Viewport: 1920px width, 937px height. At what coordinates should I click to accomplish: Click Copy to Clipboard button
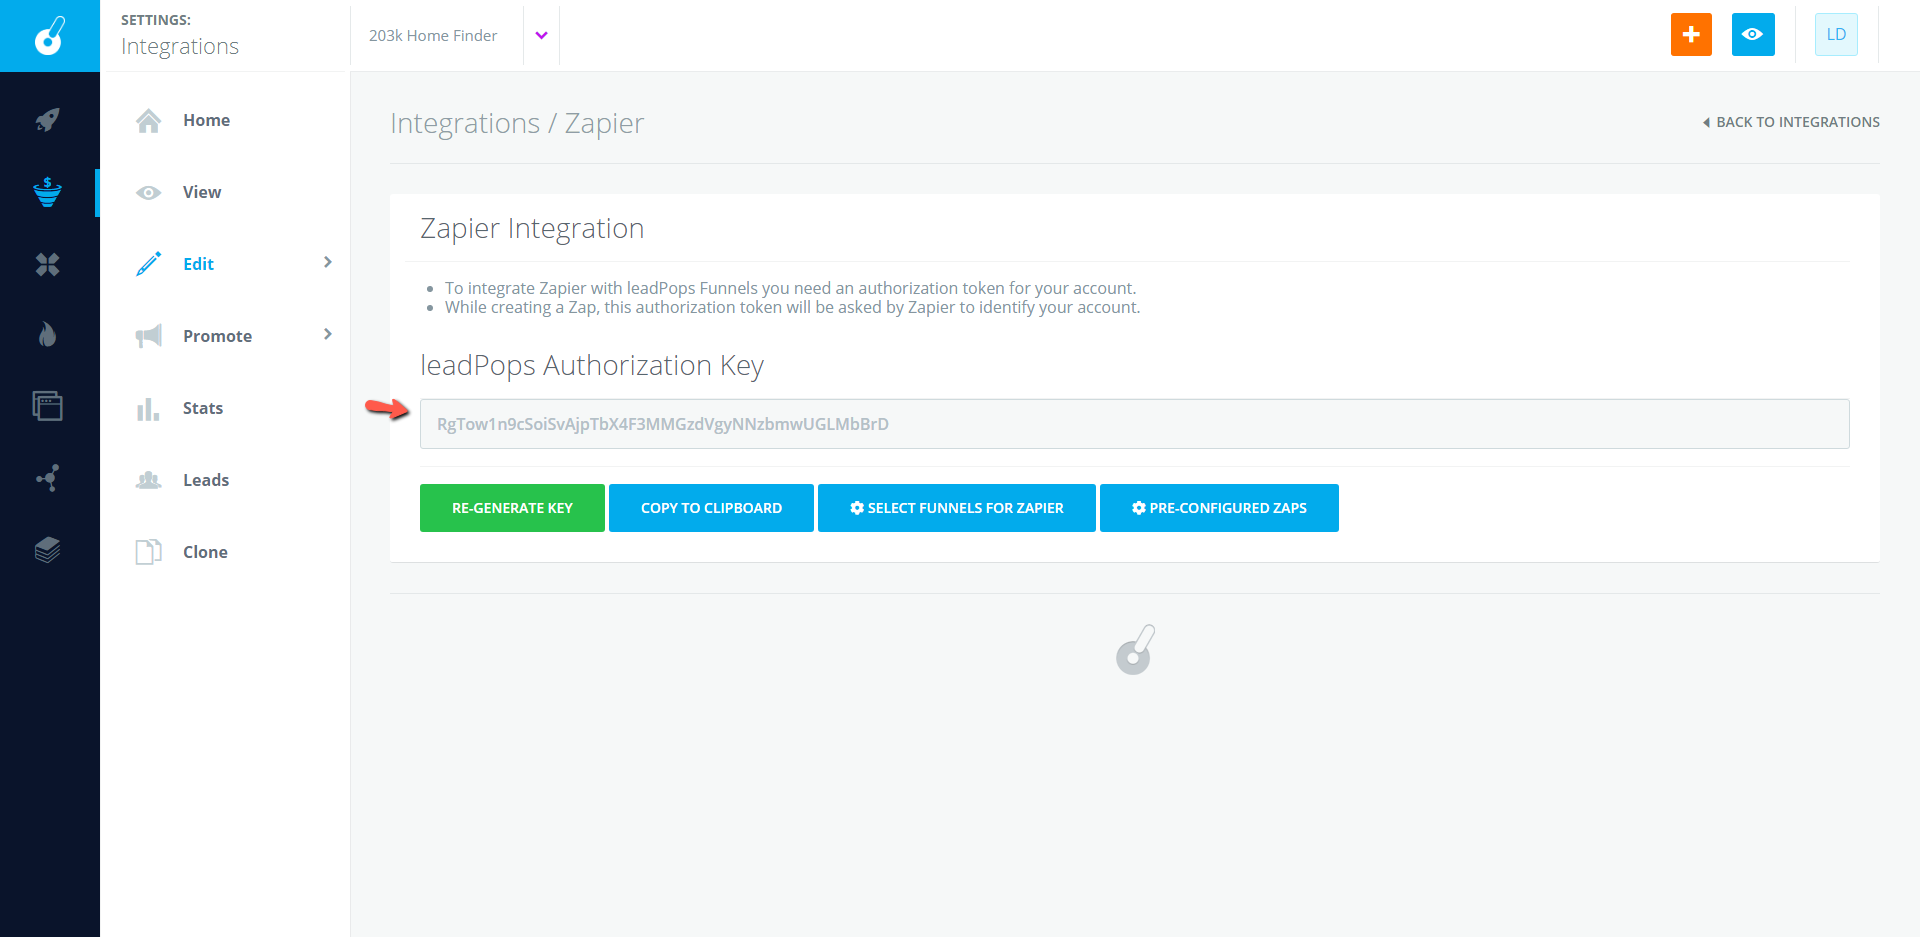pyautogui.click(x=711, y=508)
